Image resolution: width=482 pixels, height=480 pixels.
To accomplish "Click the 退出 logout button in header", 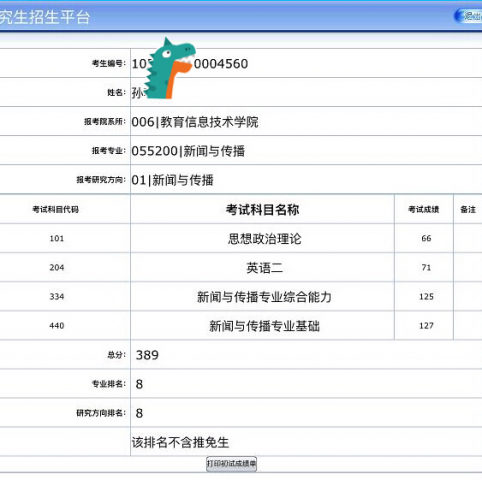I will tap(468, 16).
